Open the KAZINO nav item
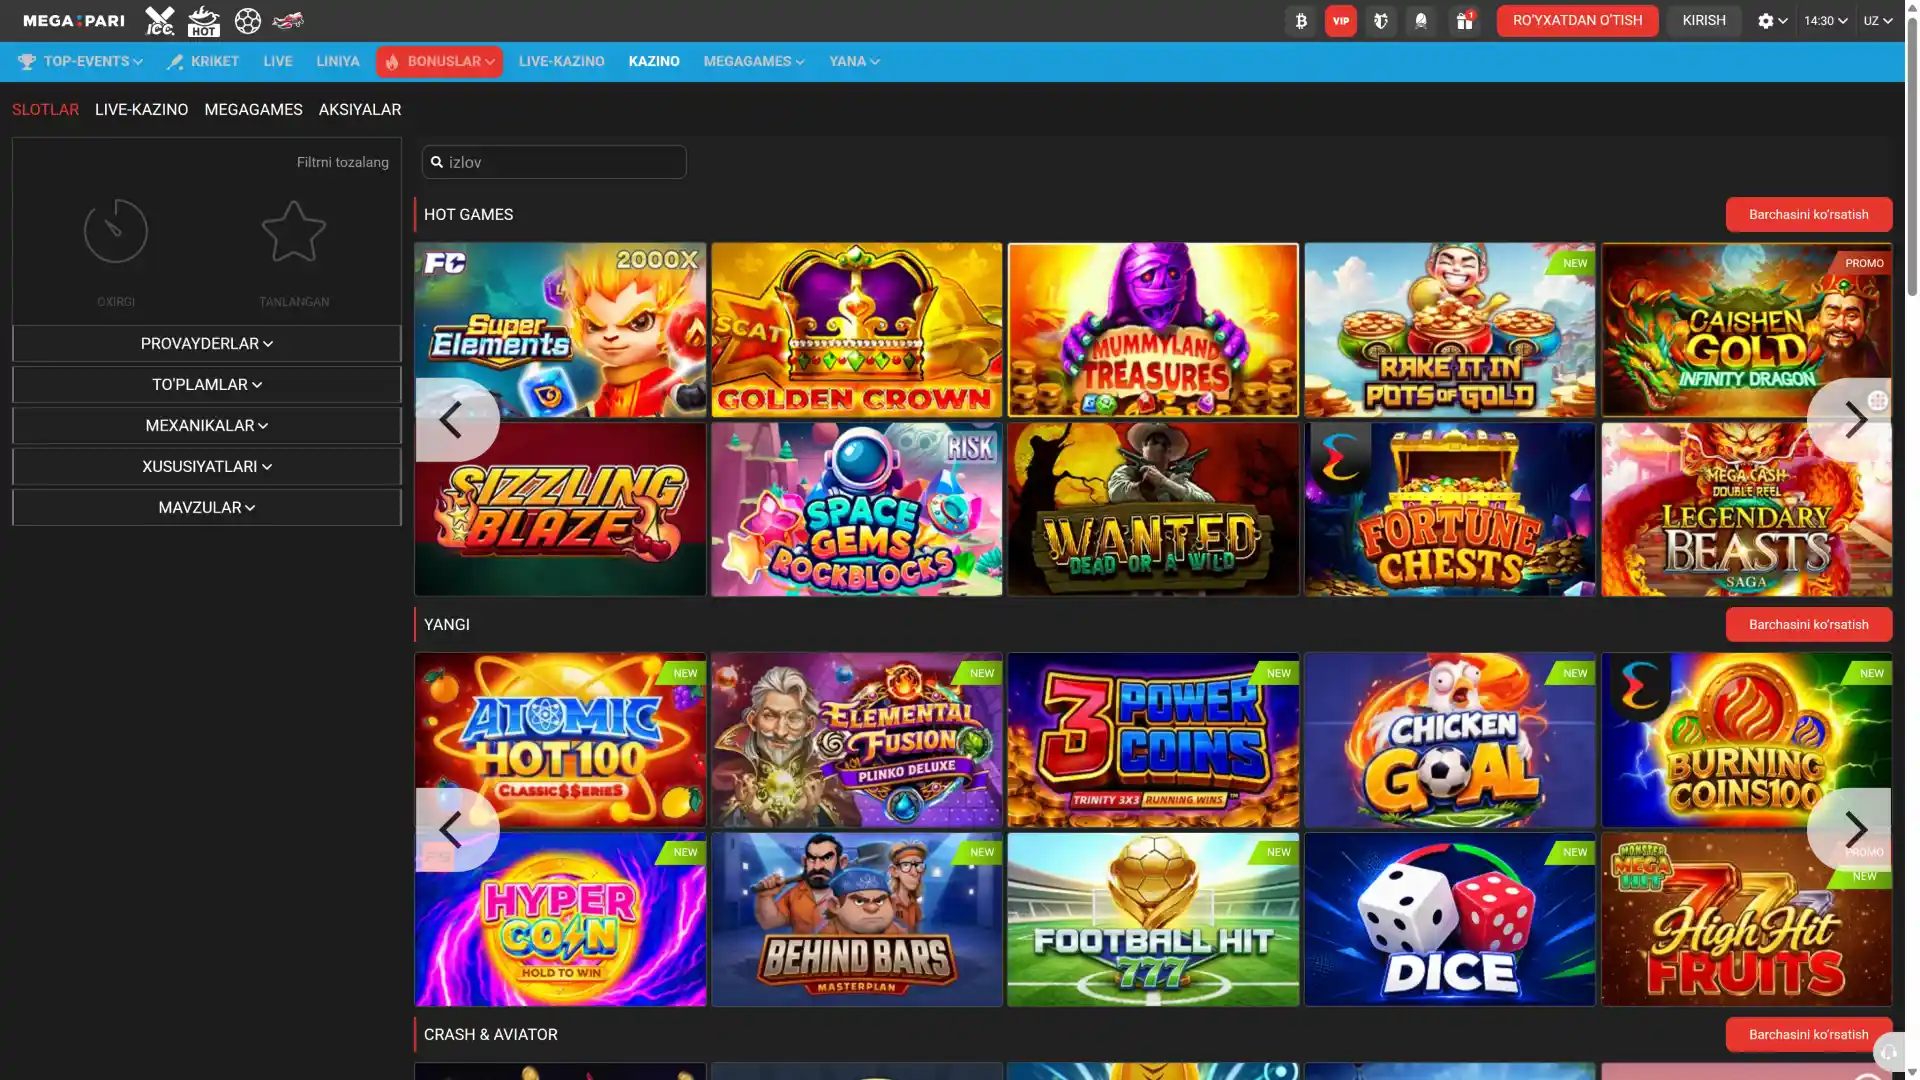This screenshot has height=1080, width=1920. coord(654,62)
